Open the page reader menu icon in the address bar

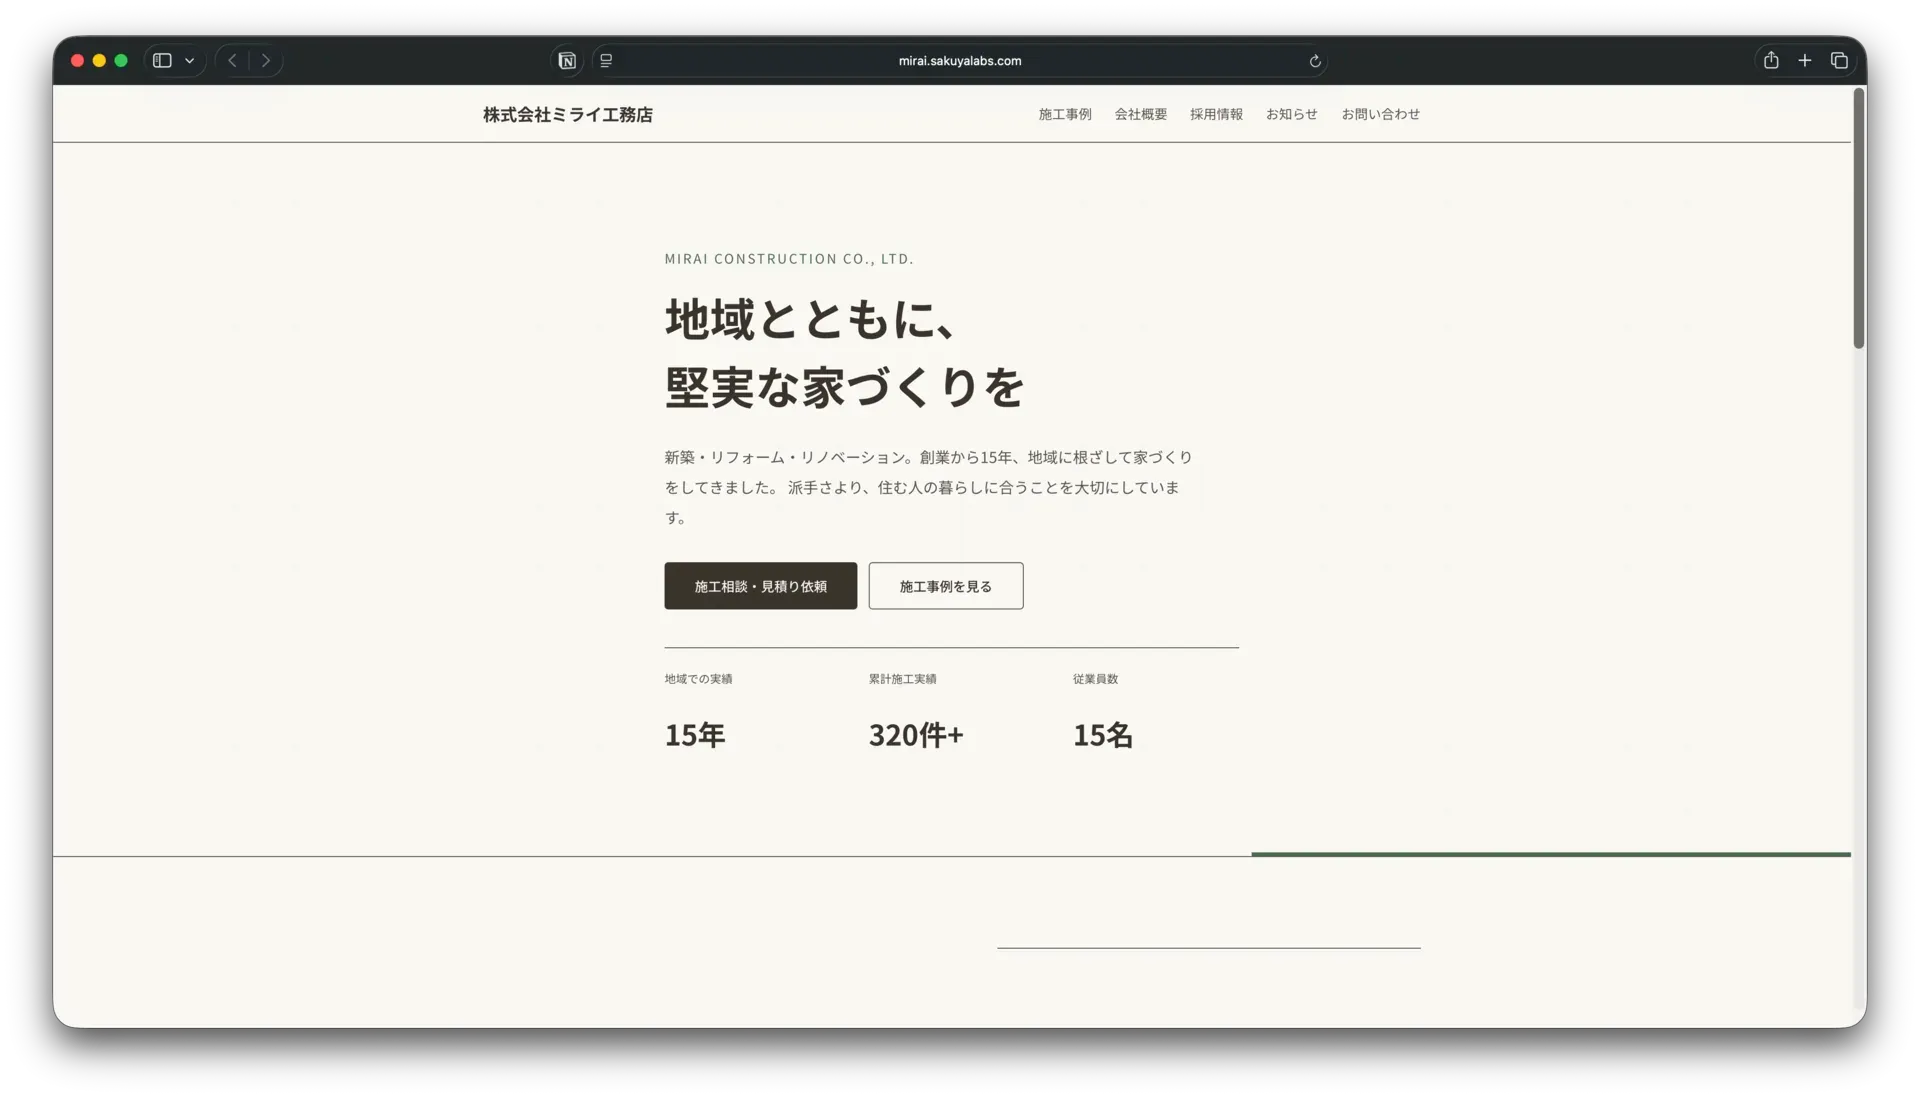point(606,61)
